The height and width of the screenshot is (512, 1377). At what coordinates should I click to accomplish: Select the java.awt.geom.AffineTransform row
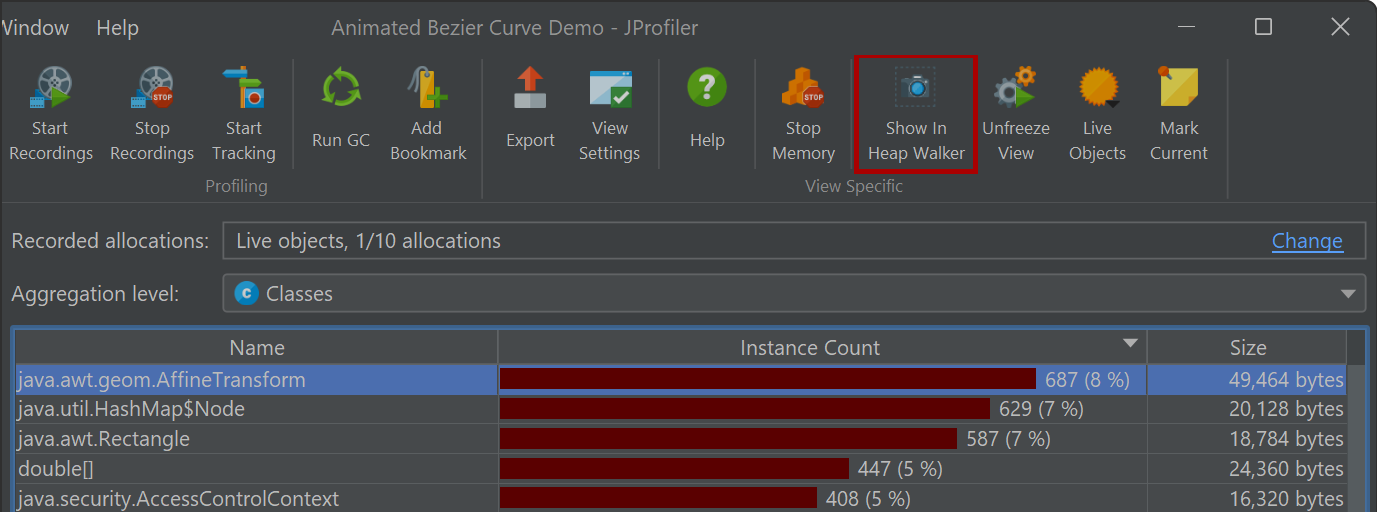pos(681,380)
